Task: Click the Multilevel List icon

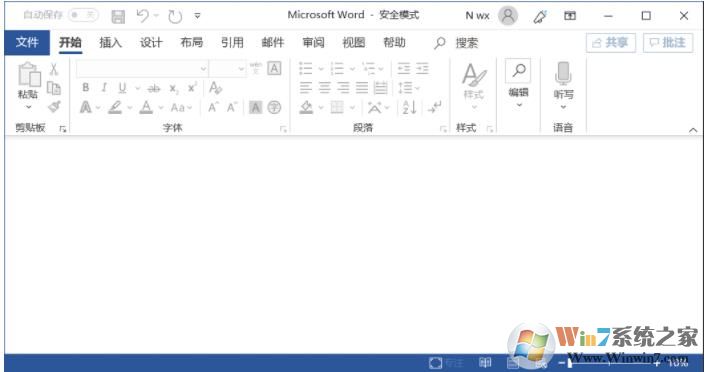Action: (369, 68)
